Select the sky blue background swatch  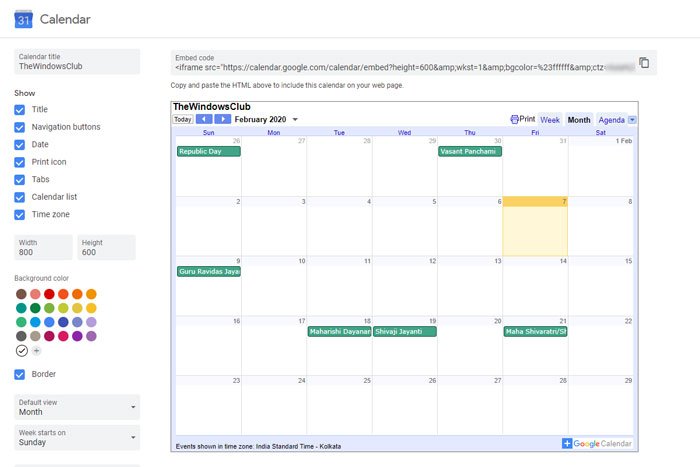point(35,322)
